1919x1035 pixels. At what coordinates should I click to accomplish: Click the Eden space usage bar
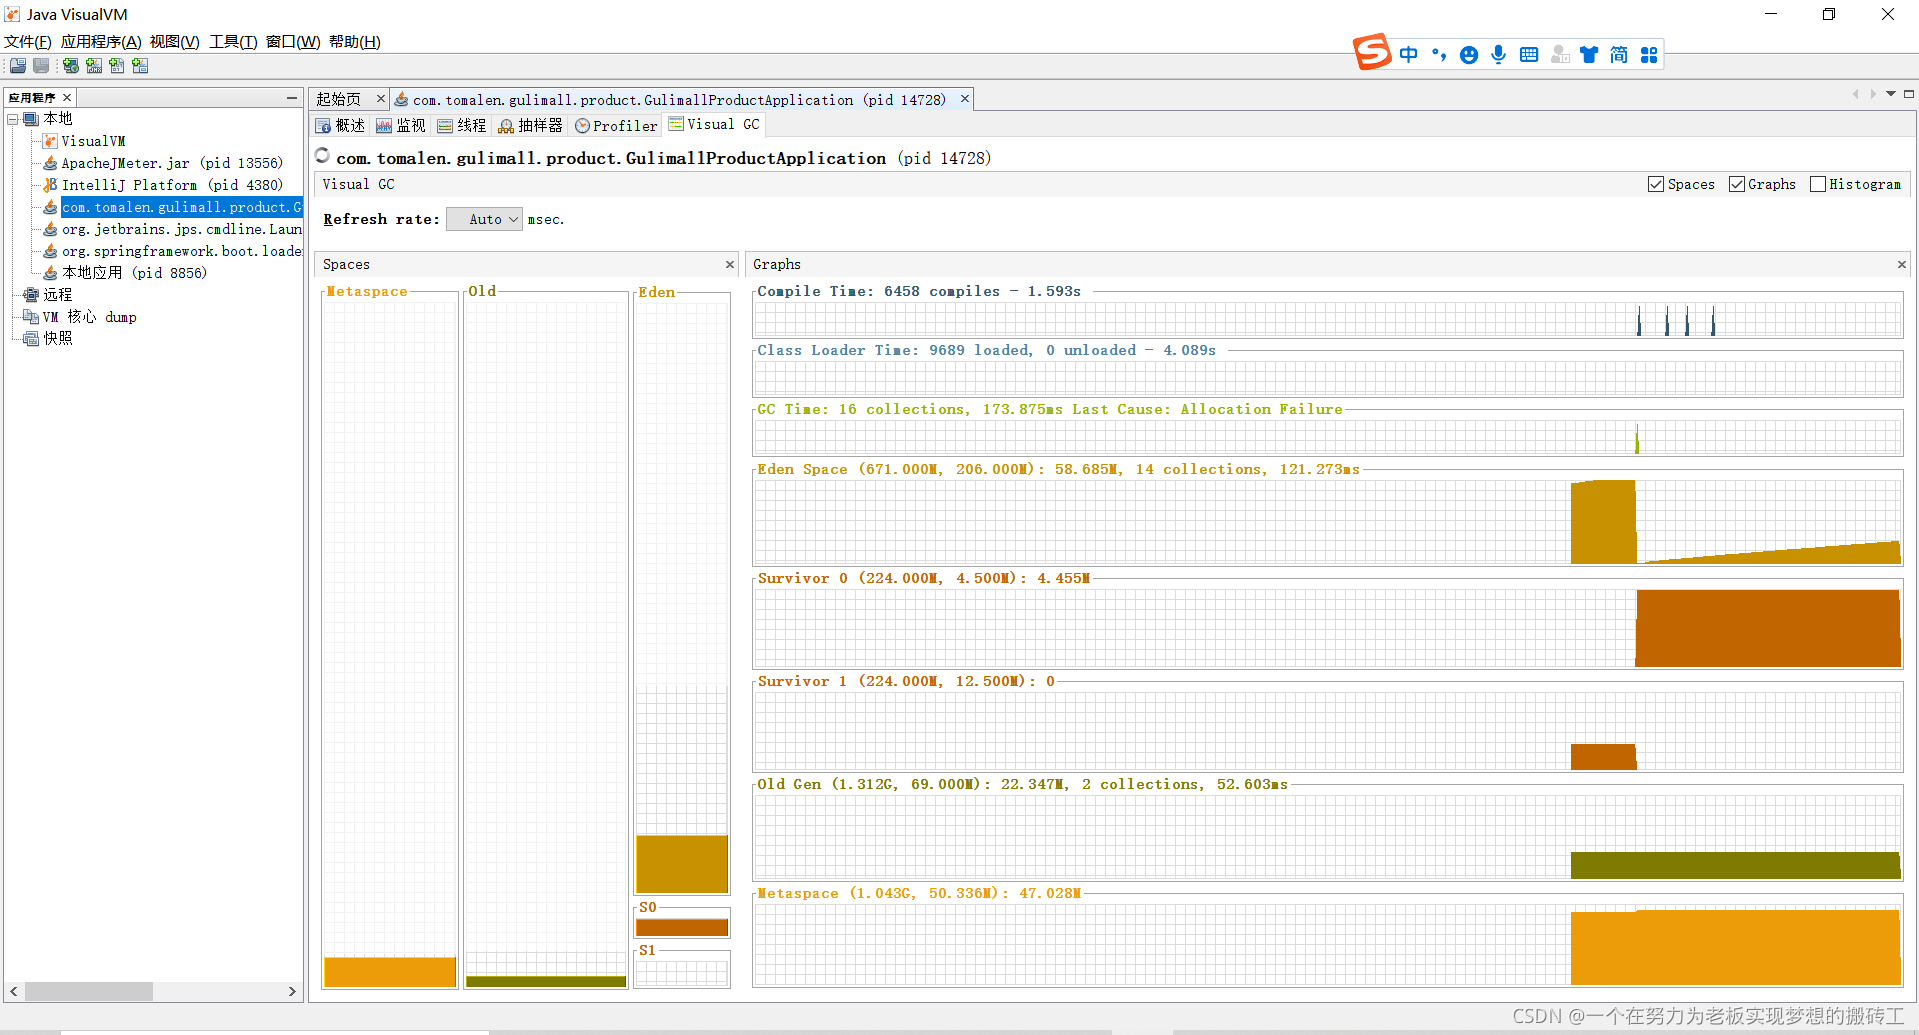point(682,864)
